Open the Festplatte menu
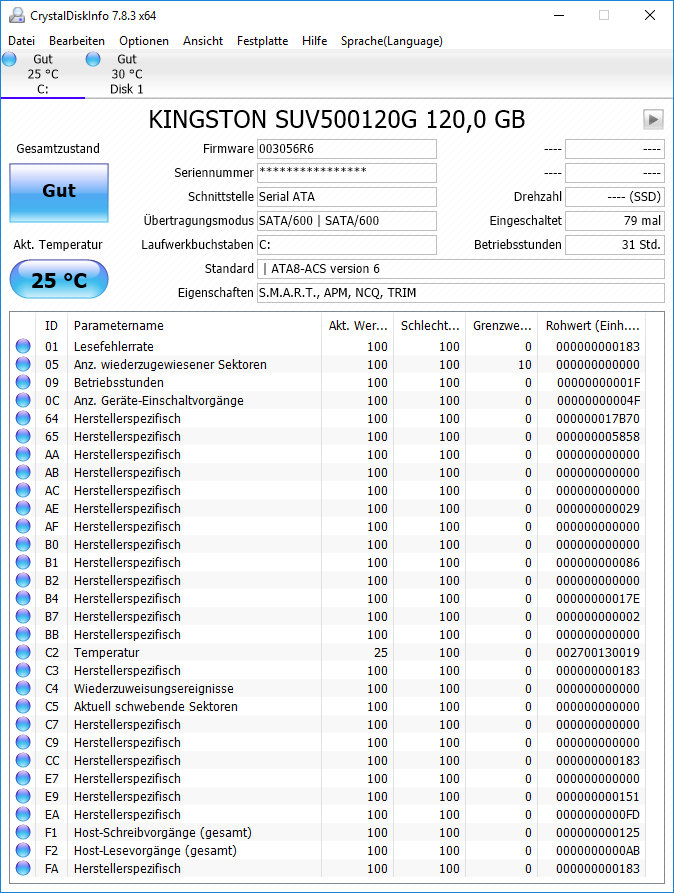 263,41
